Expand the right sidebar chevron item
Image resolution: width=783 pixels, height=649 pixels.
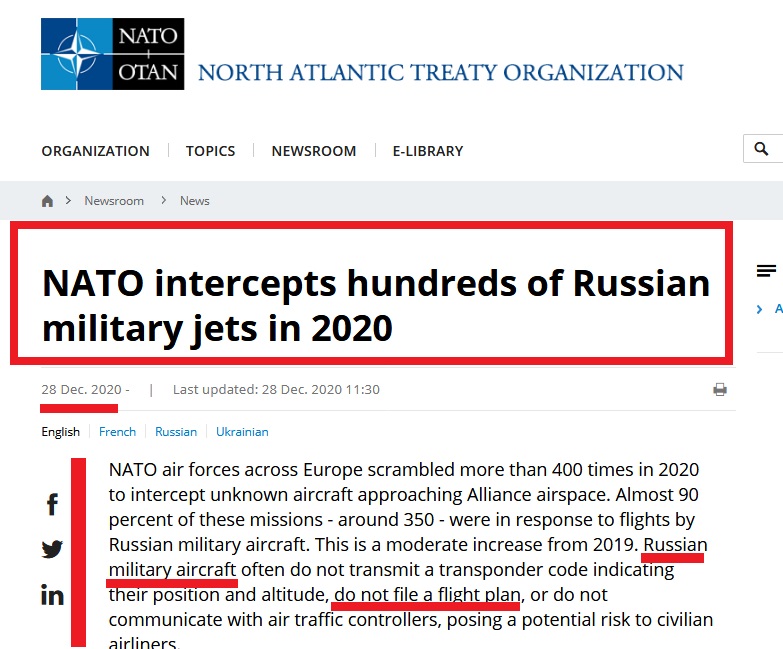[761, 310]
